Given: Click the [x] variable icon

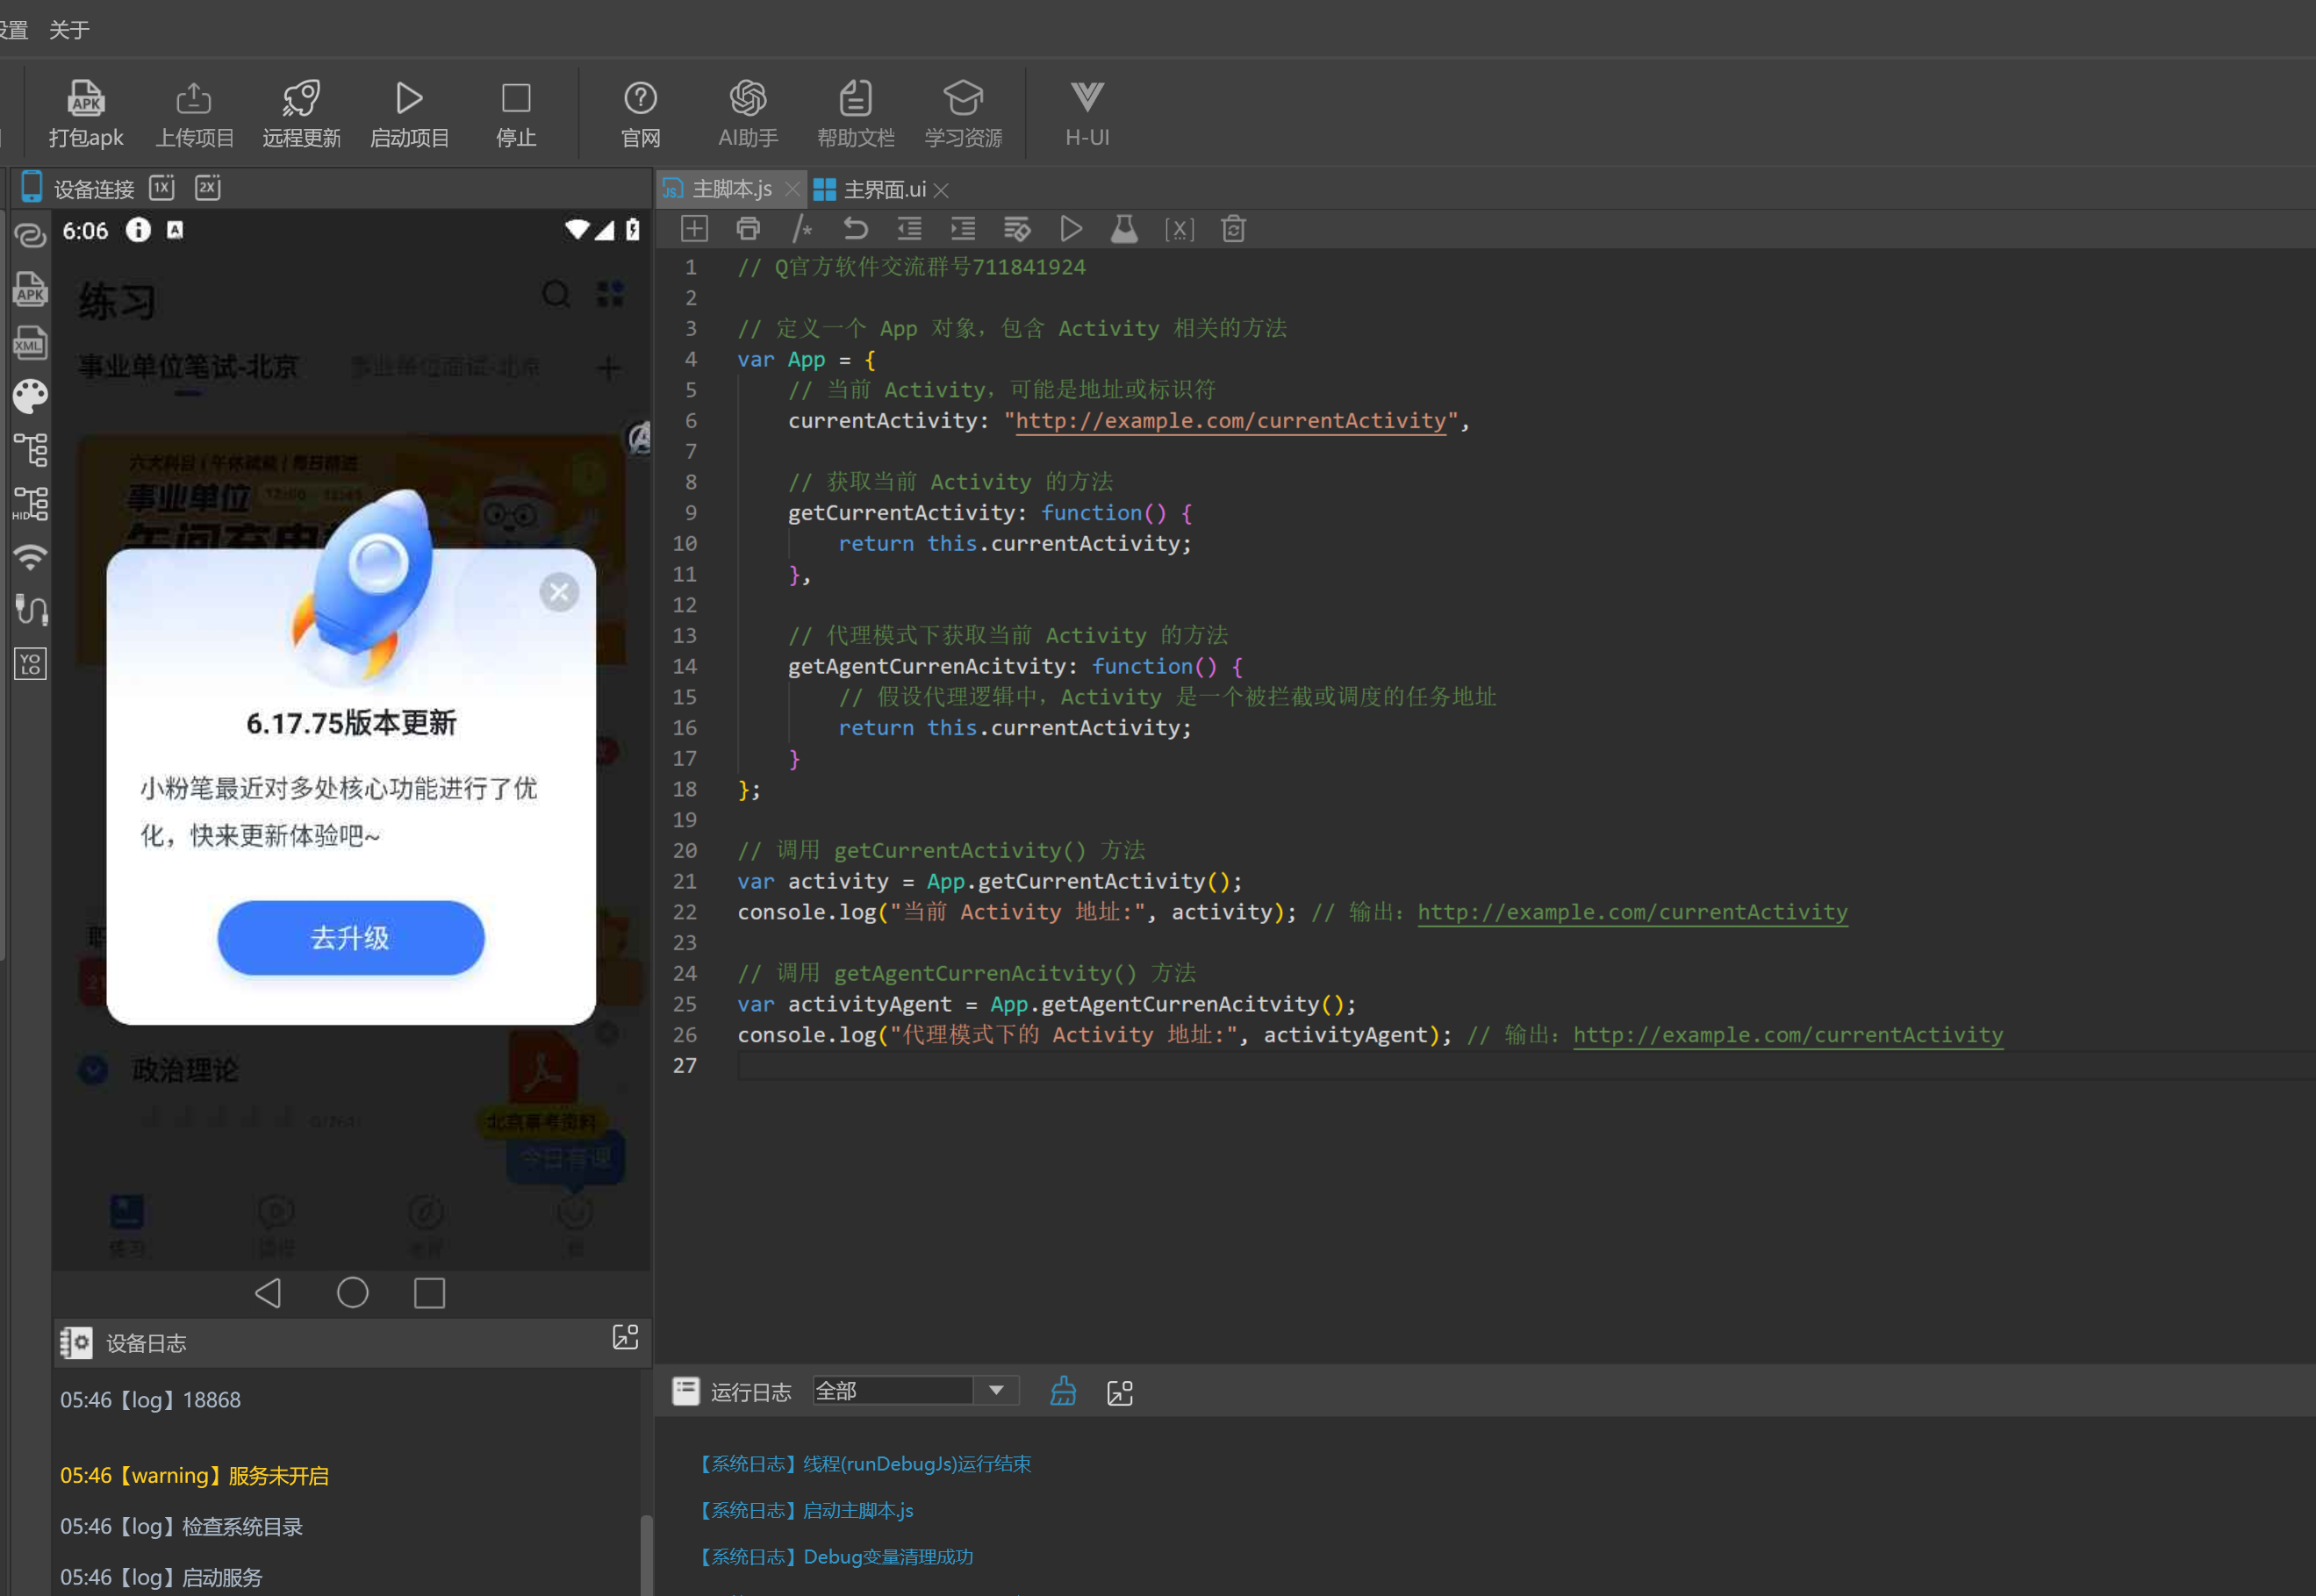Looking at the screenshot, I should click(x=1179, y=230).
